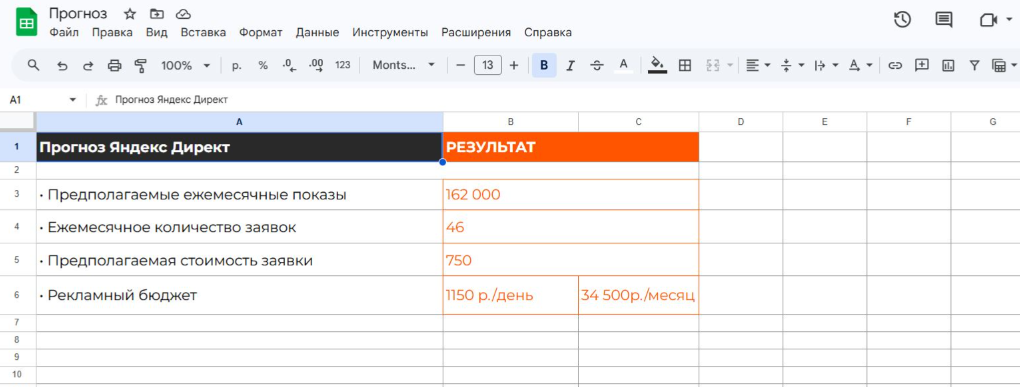
Task: Open vertical align dropdown
Action: click(792, 65)
